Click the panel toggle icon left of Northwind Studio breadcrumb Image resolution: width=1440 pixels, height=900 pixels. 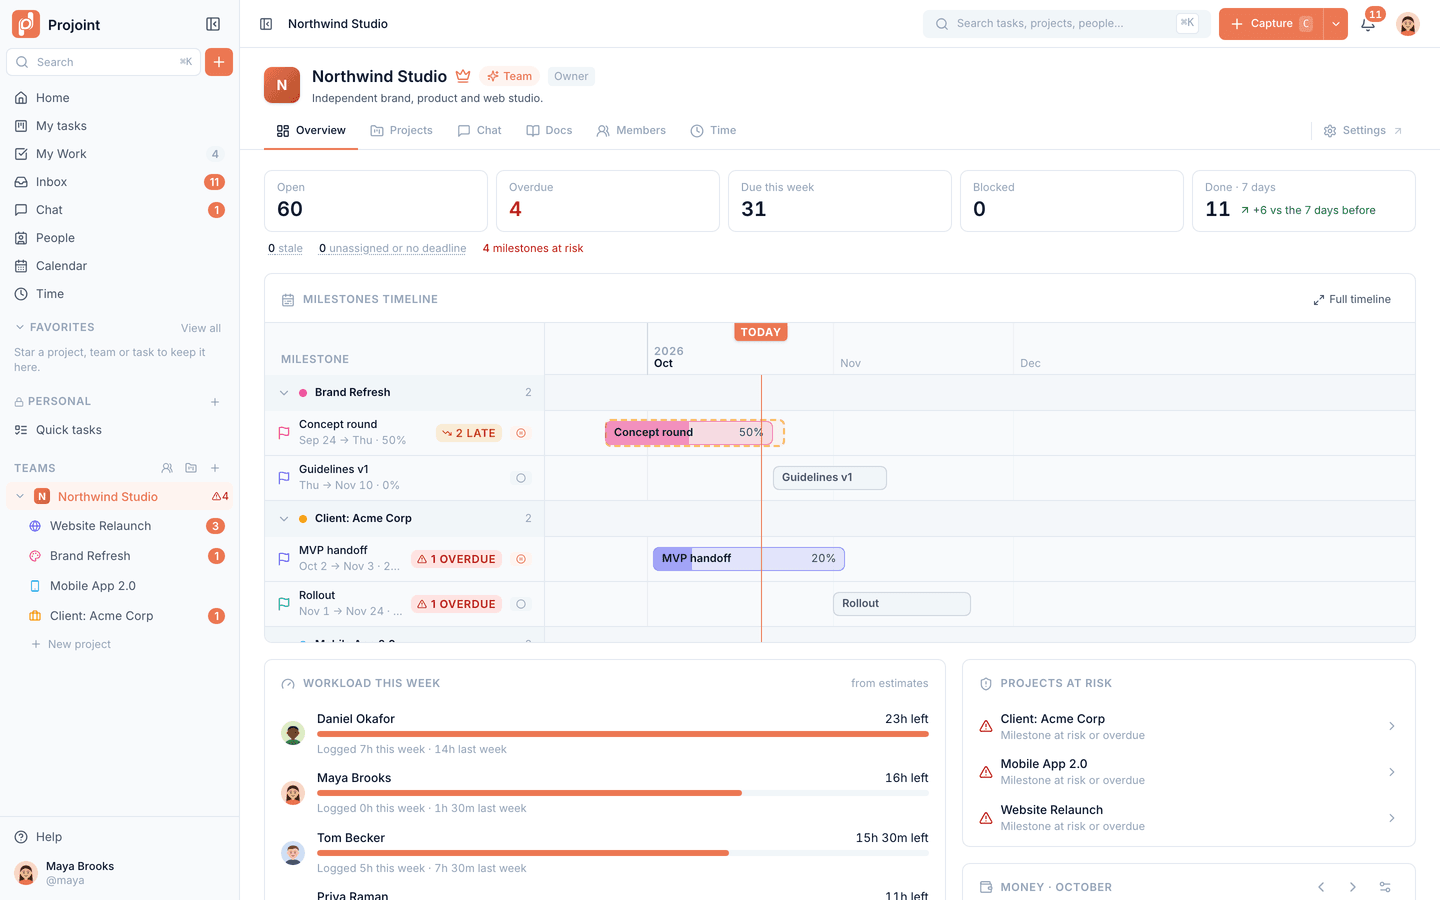click(266, 24)
